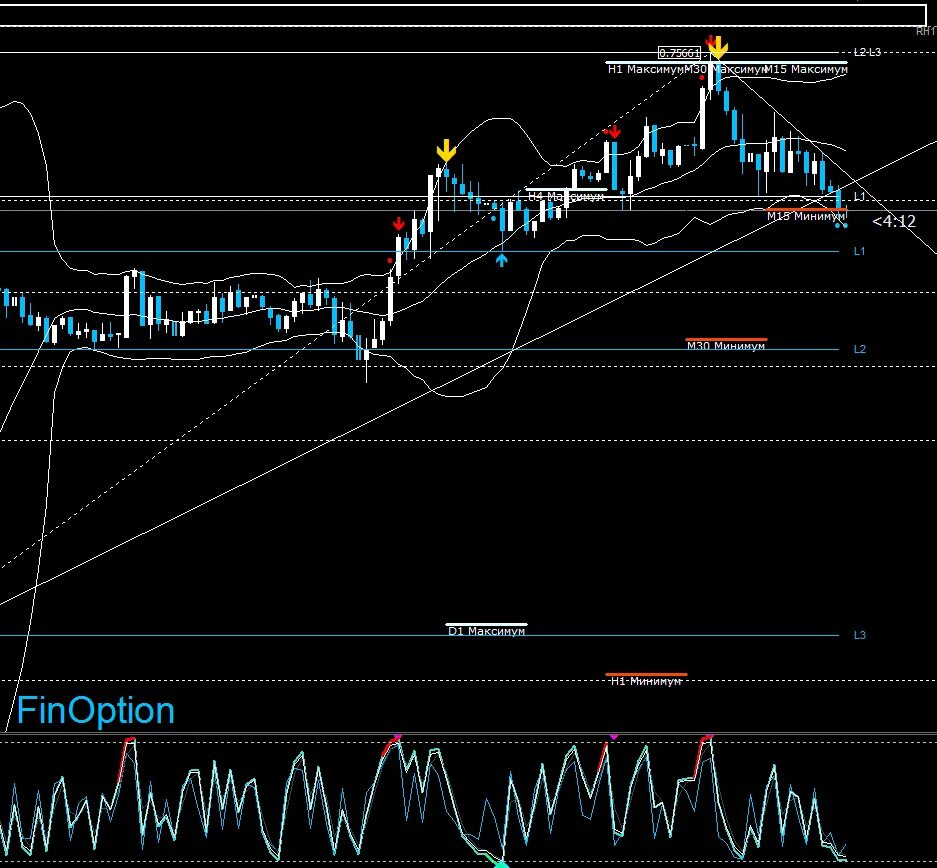Click the <4:12 candle timer text
Viewport: 937px width, 868px height.
point(894,222)
